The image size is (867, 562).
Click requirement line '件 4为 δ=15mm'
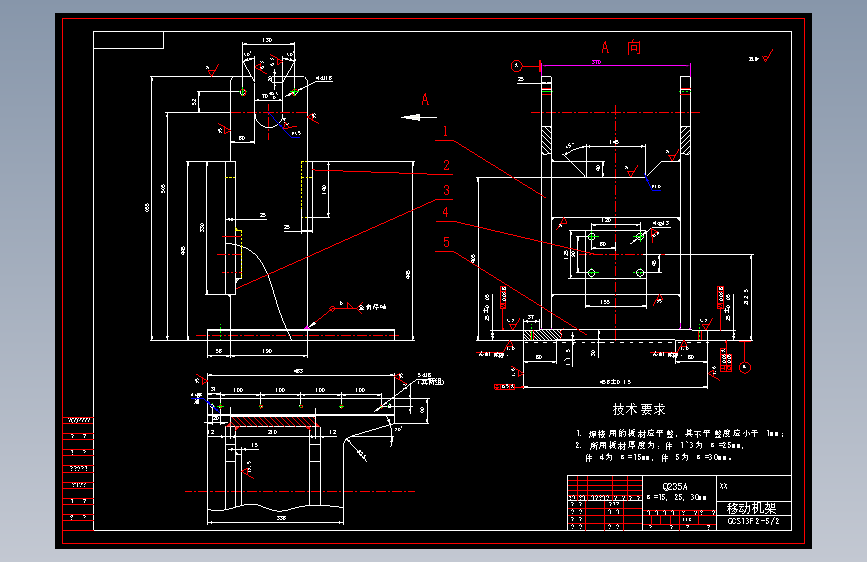pos(659,457)
